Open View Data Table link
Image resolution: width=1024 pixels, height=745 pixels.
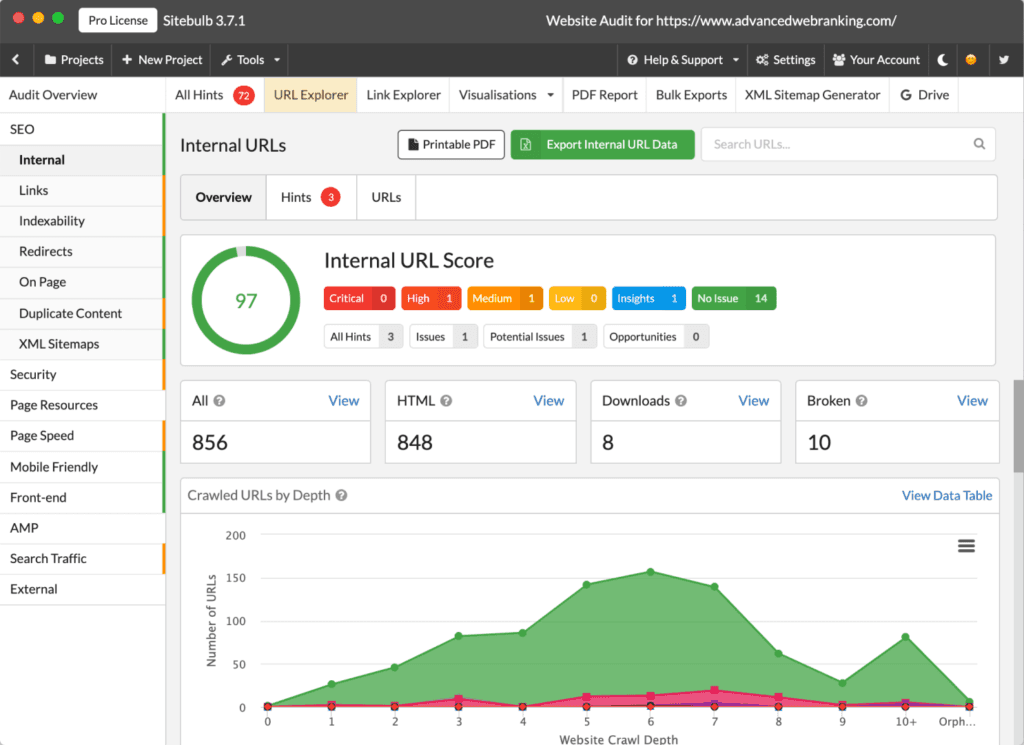[947, 496]
